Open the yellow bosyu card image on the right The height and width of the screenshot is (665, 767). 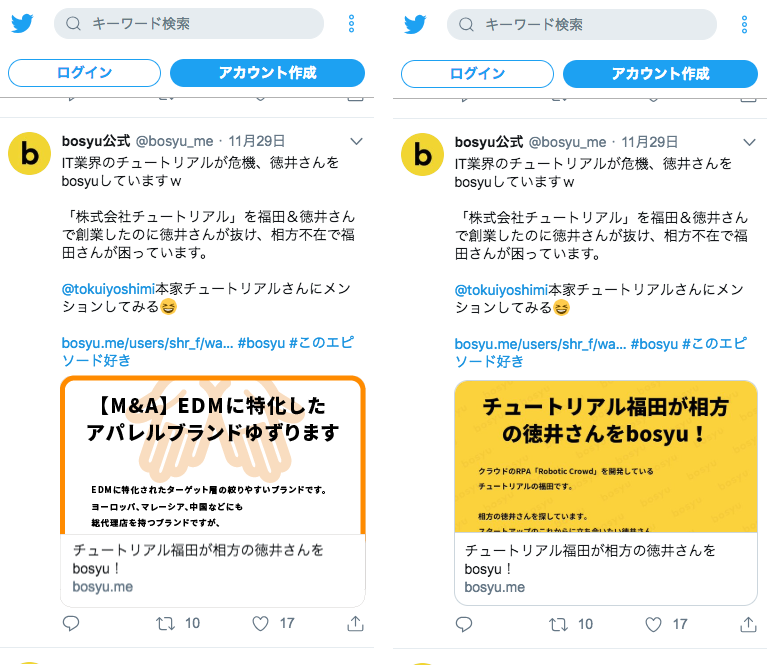point(606,457)
